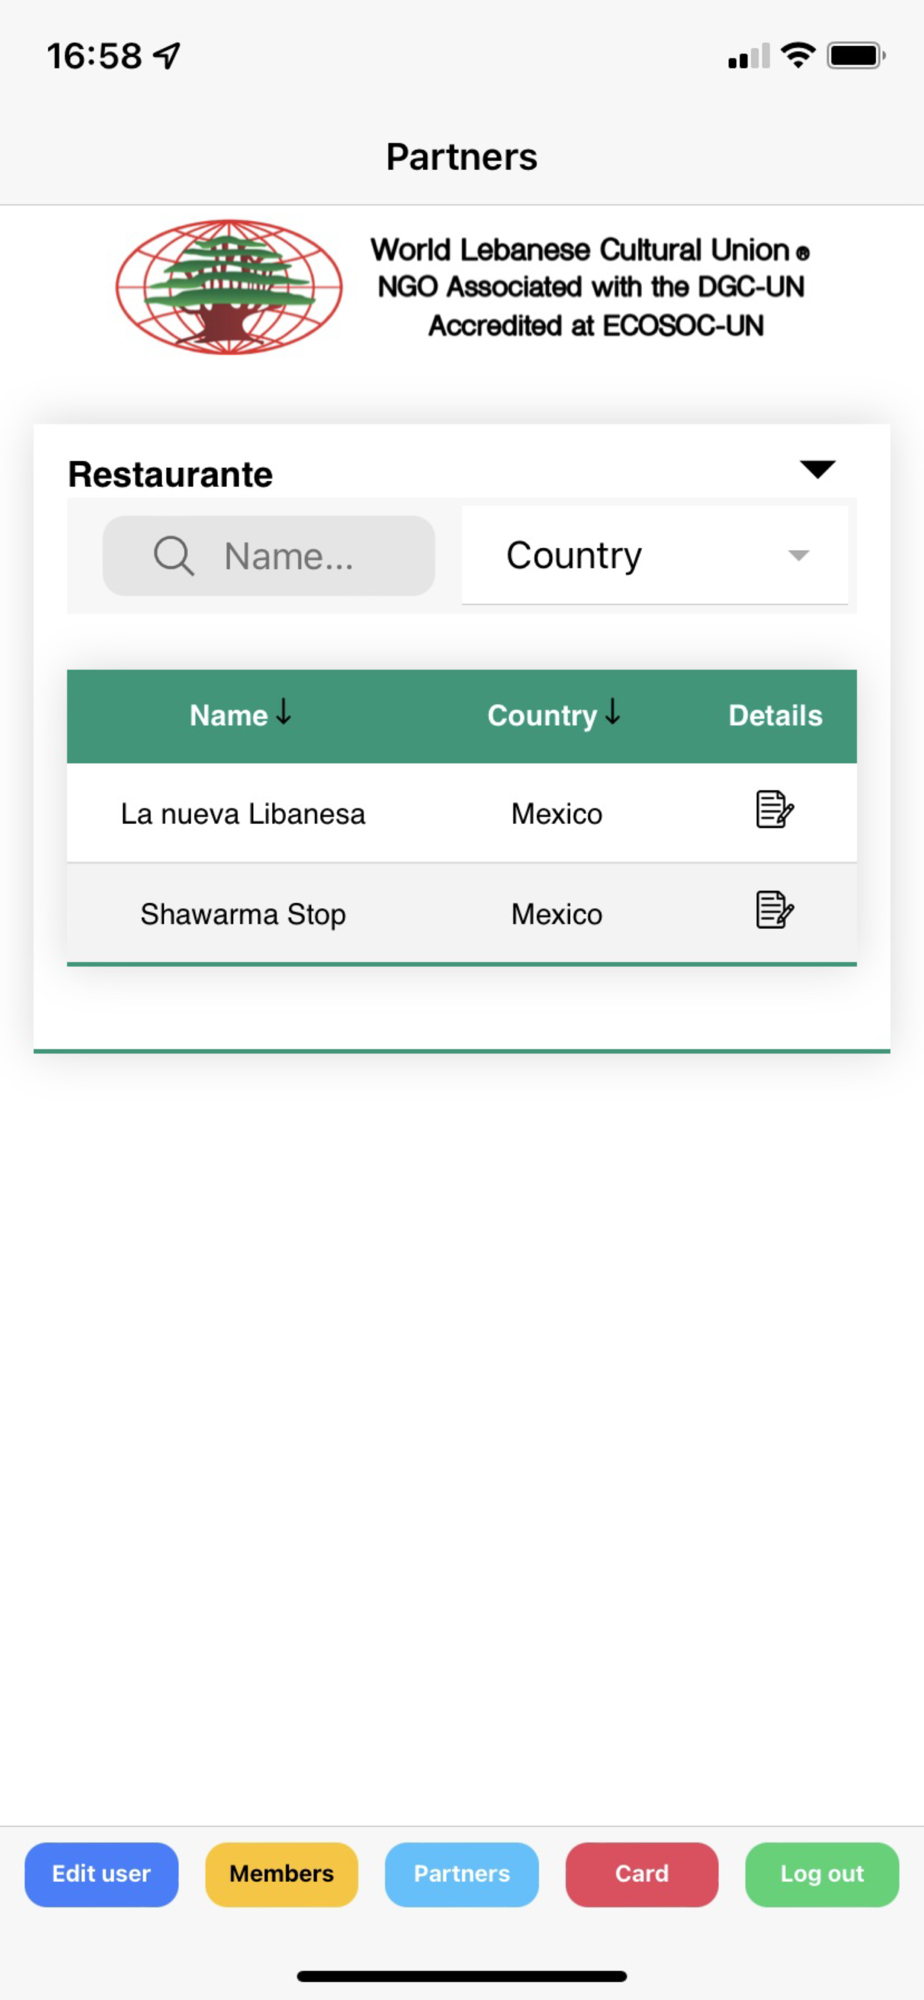Tap the Partners page title
This screenshot has height=2000, width=924.
(462, 157)
